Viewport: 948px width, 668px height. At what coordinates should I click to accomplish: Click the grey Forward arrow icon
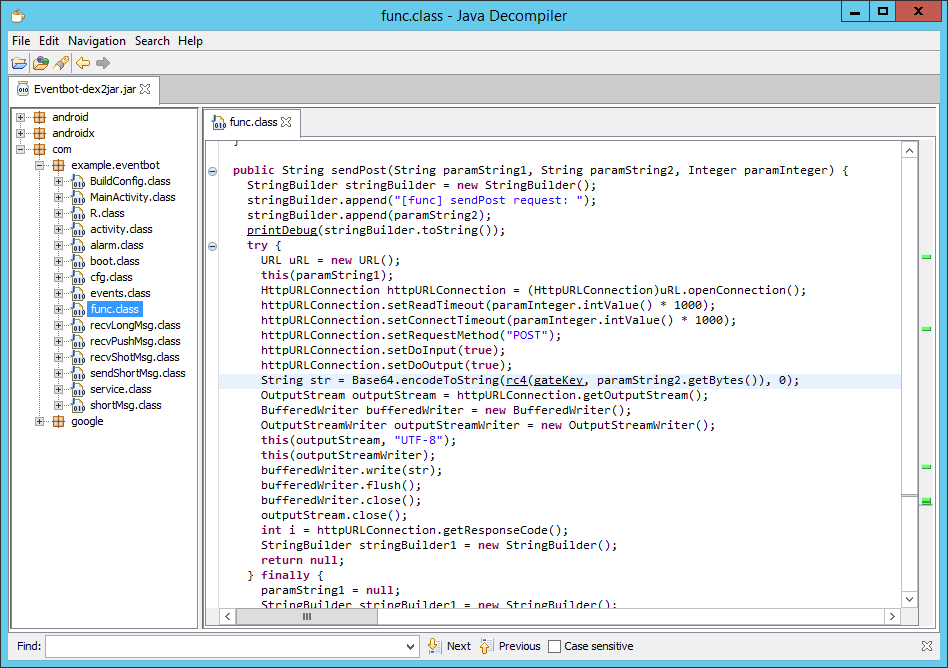pyautogui.click(x=103, y=63)
